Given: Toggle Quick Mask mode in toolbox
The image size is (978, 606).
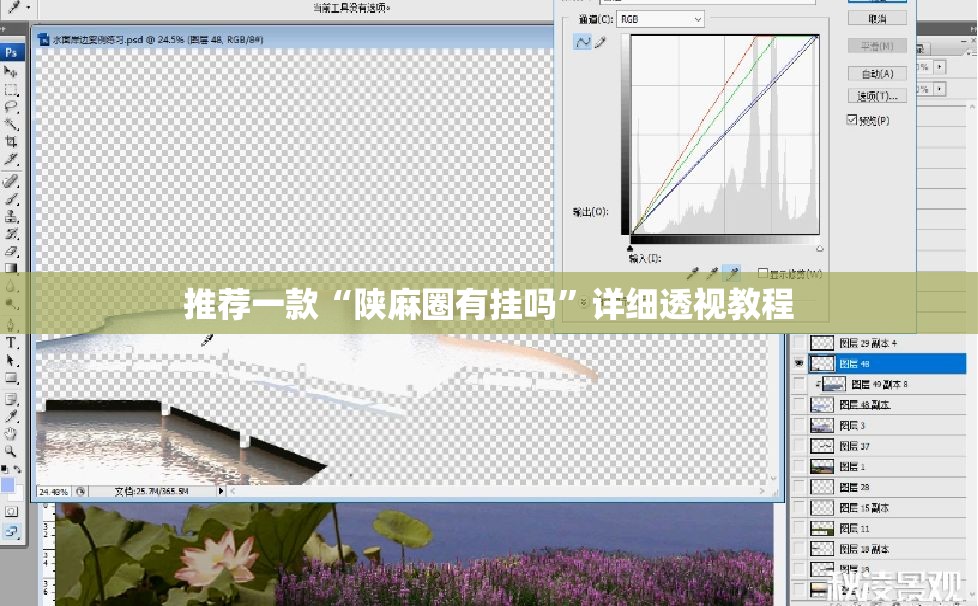Looking at the screenshot, I should (11, 512).
